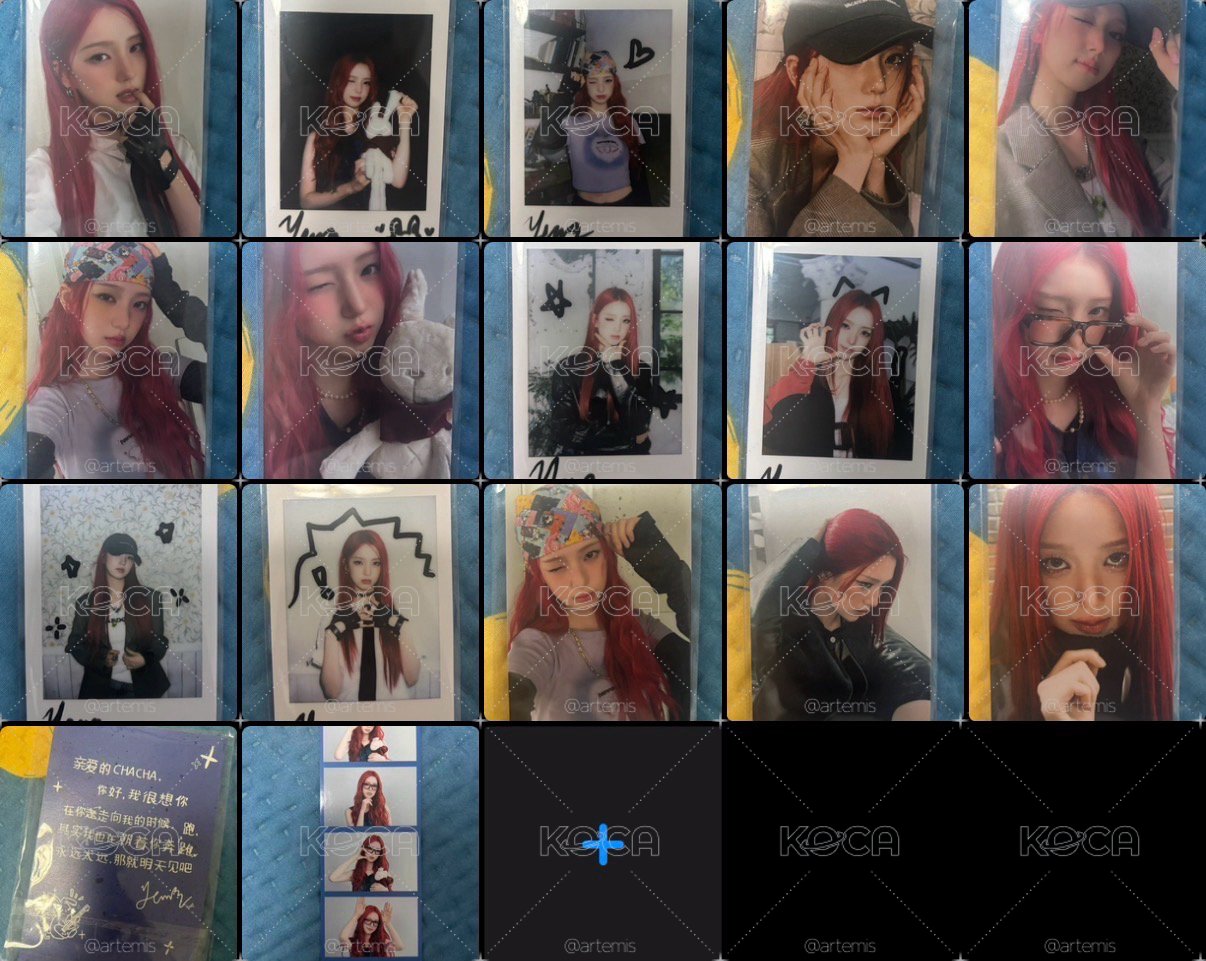Viewport: 1206px width, 961px height.
Task: Open the polaroid with drawn cat ears
Action: (844, 360)
